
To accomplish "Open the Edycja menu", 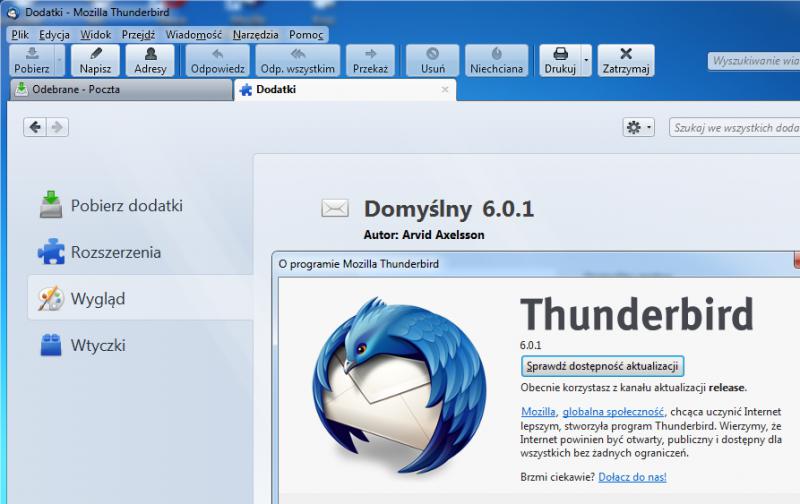I will pyautogui.click(x=55, y=35).
